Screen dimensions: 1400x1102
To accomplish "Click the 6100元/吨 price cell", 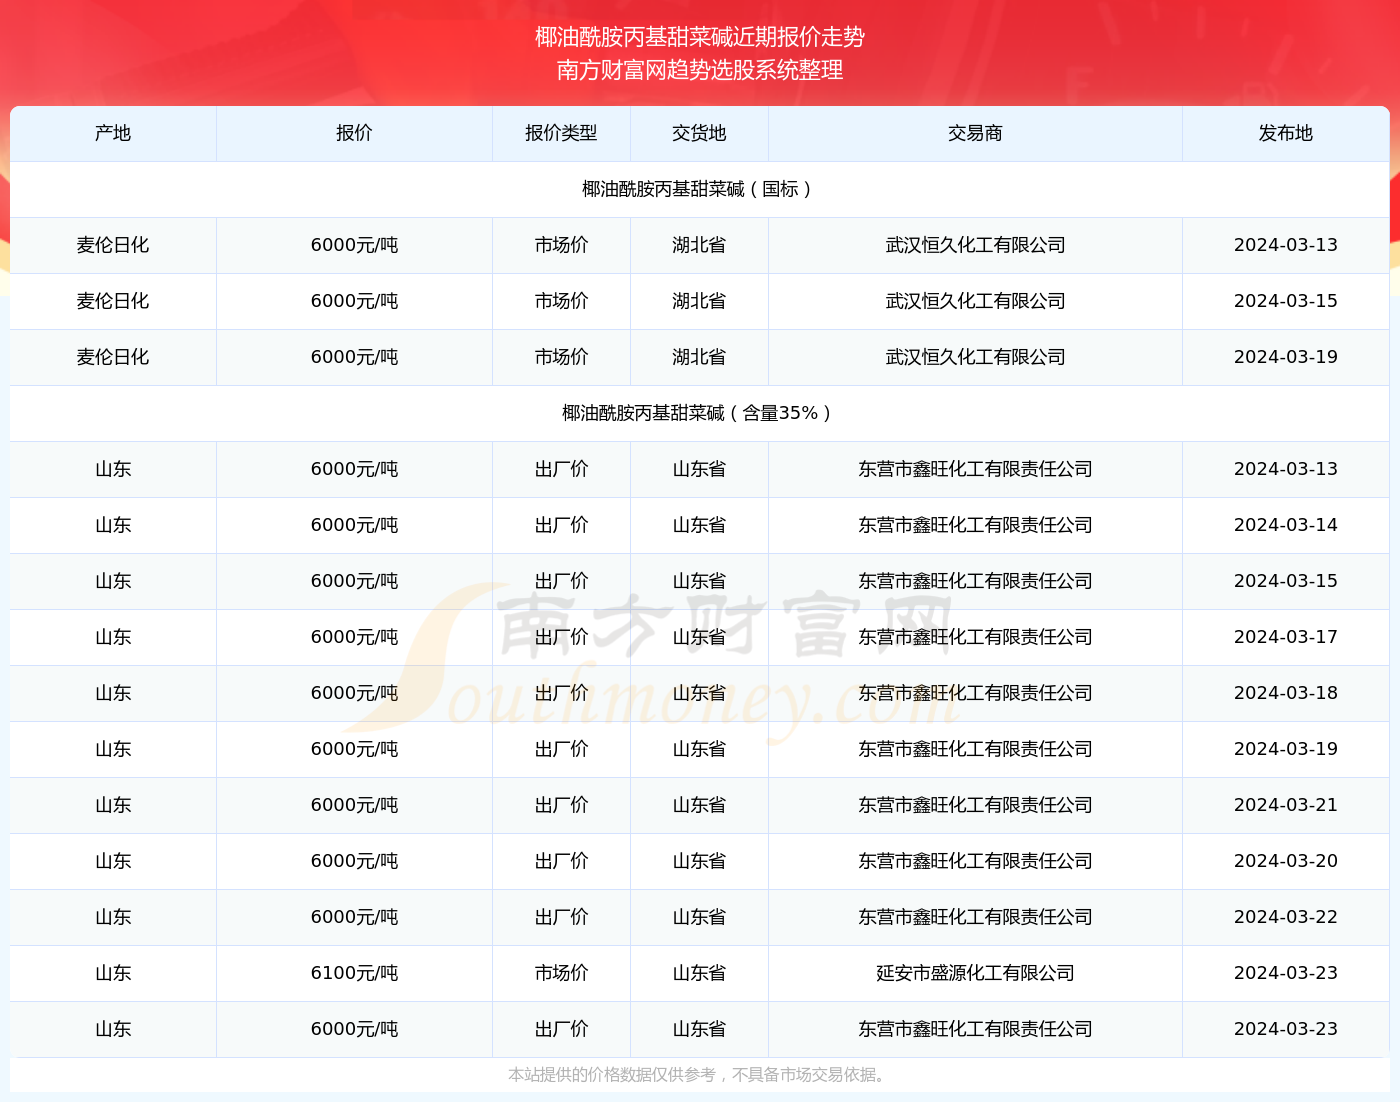I will point(354,973).
